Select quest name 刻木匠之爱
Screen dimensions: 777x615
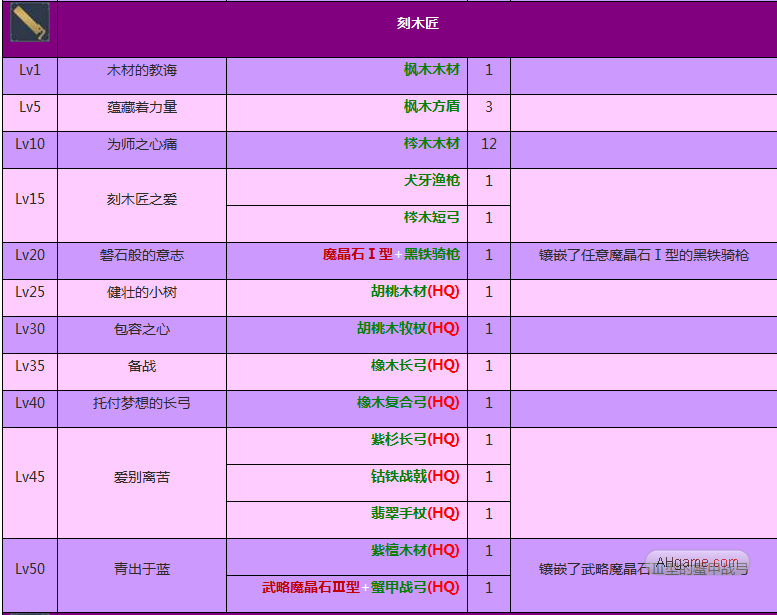(142, 199)
